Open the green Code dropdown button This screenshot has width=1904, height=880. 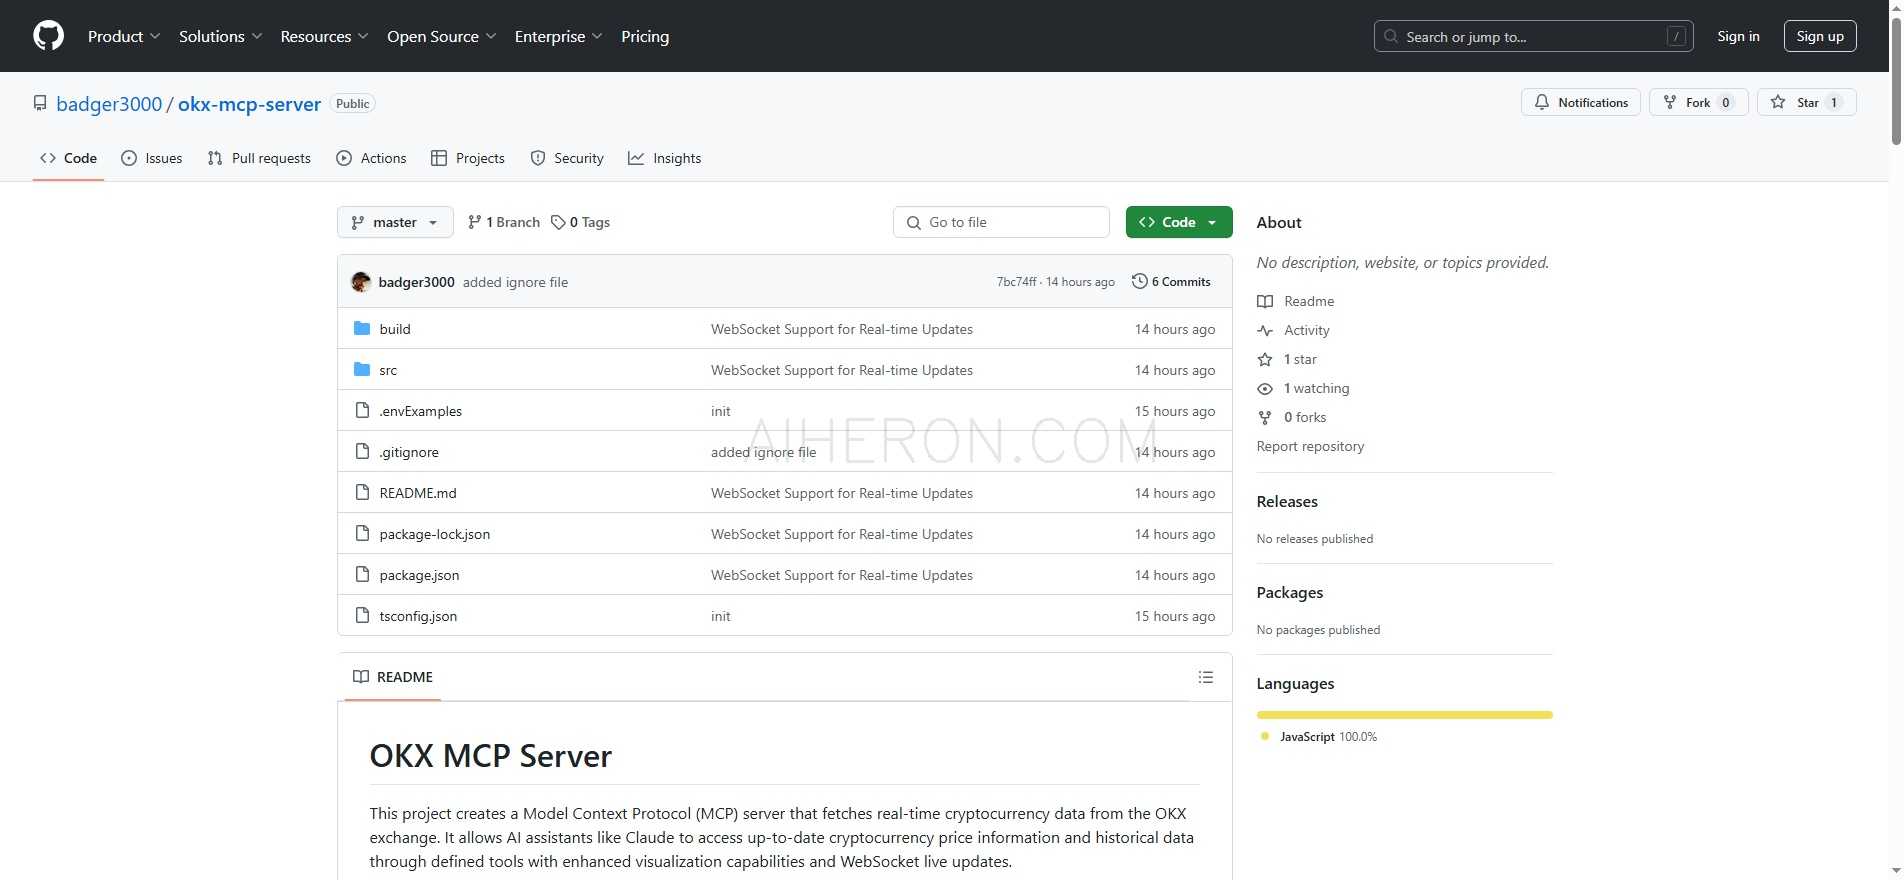pos(1179,222)
